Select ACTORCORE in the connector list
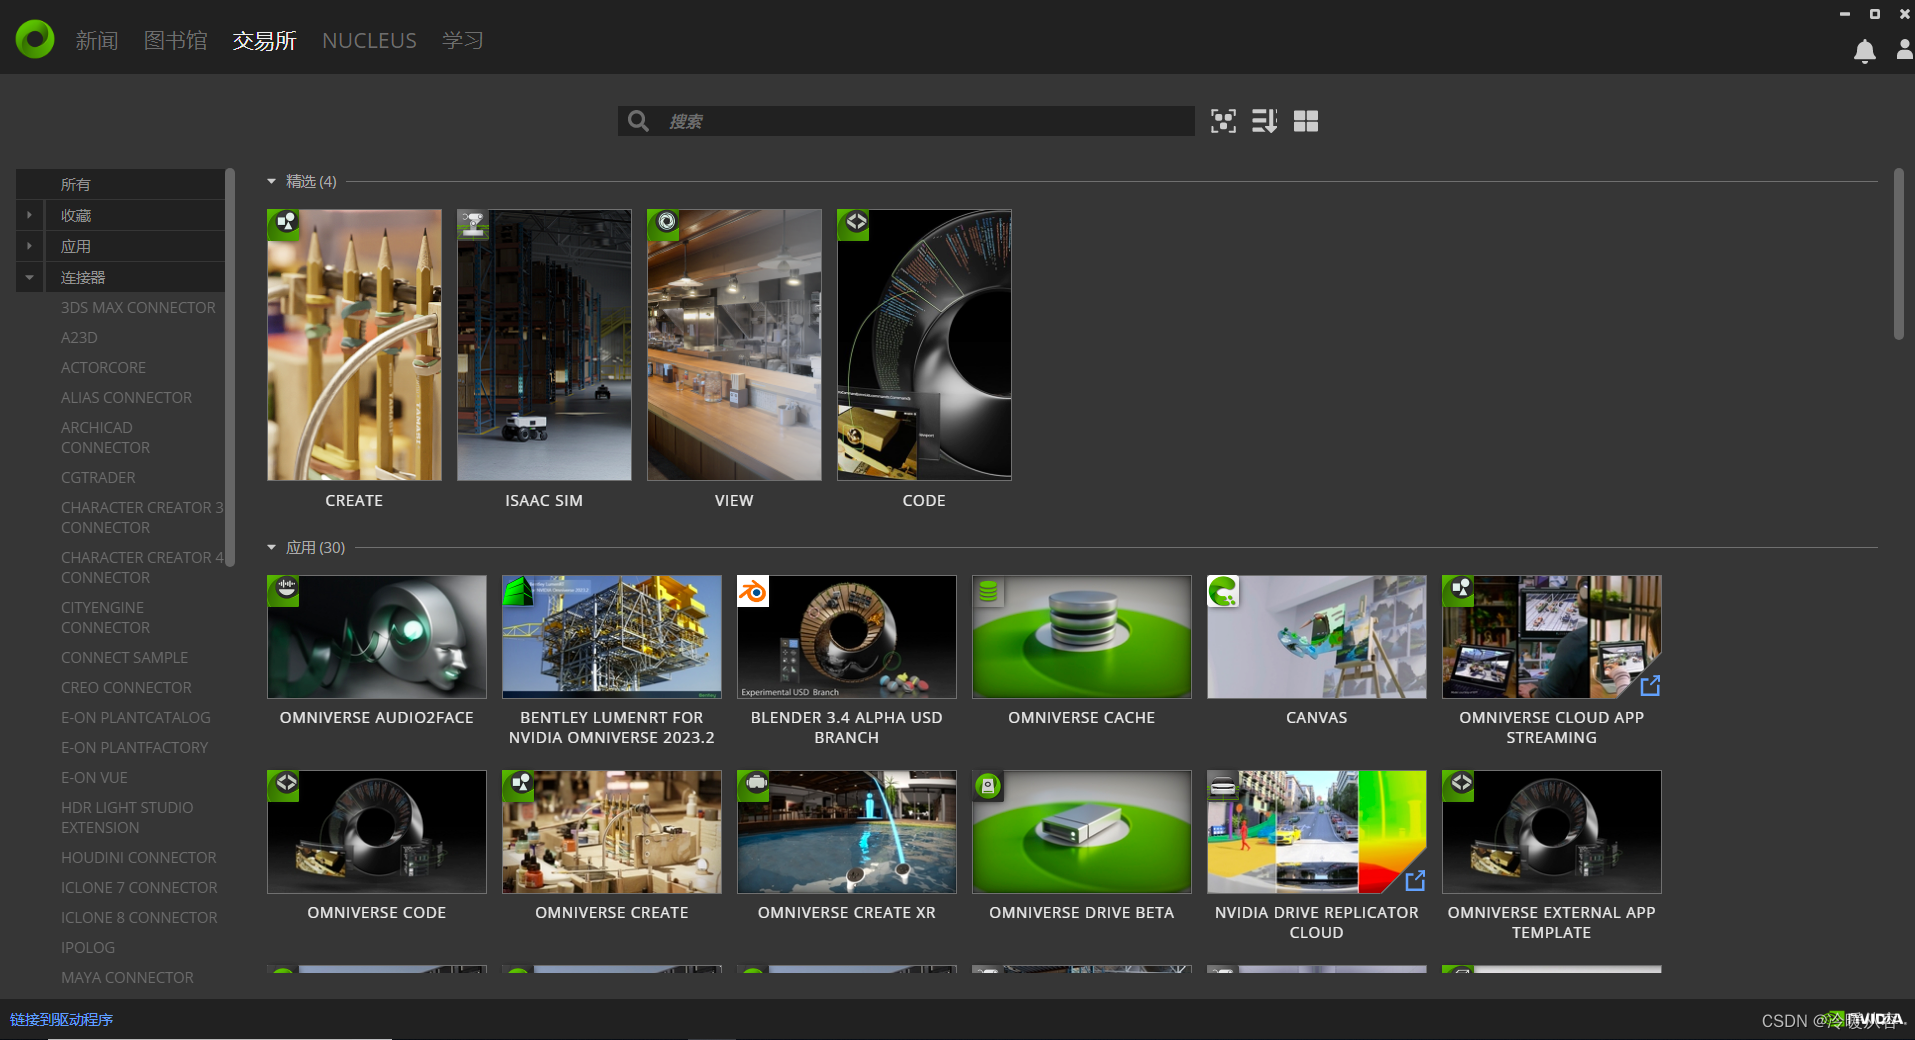Viewport: 1915px width, 1040px height. pos(103,367)
